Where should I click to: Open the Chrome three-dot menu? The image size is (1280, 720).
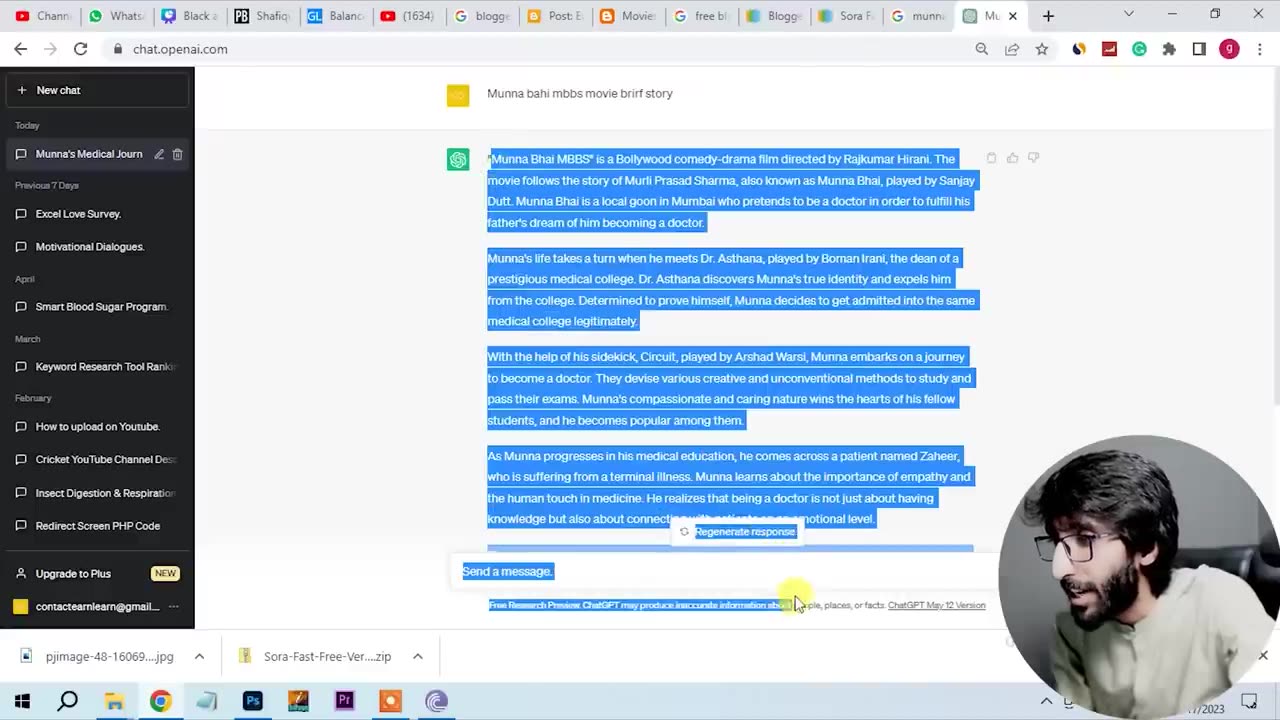pos(1258,49)
